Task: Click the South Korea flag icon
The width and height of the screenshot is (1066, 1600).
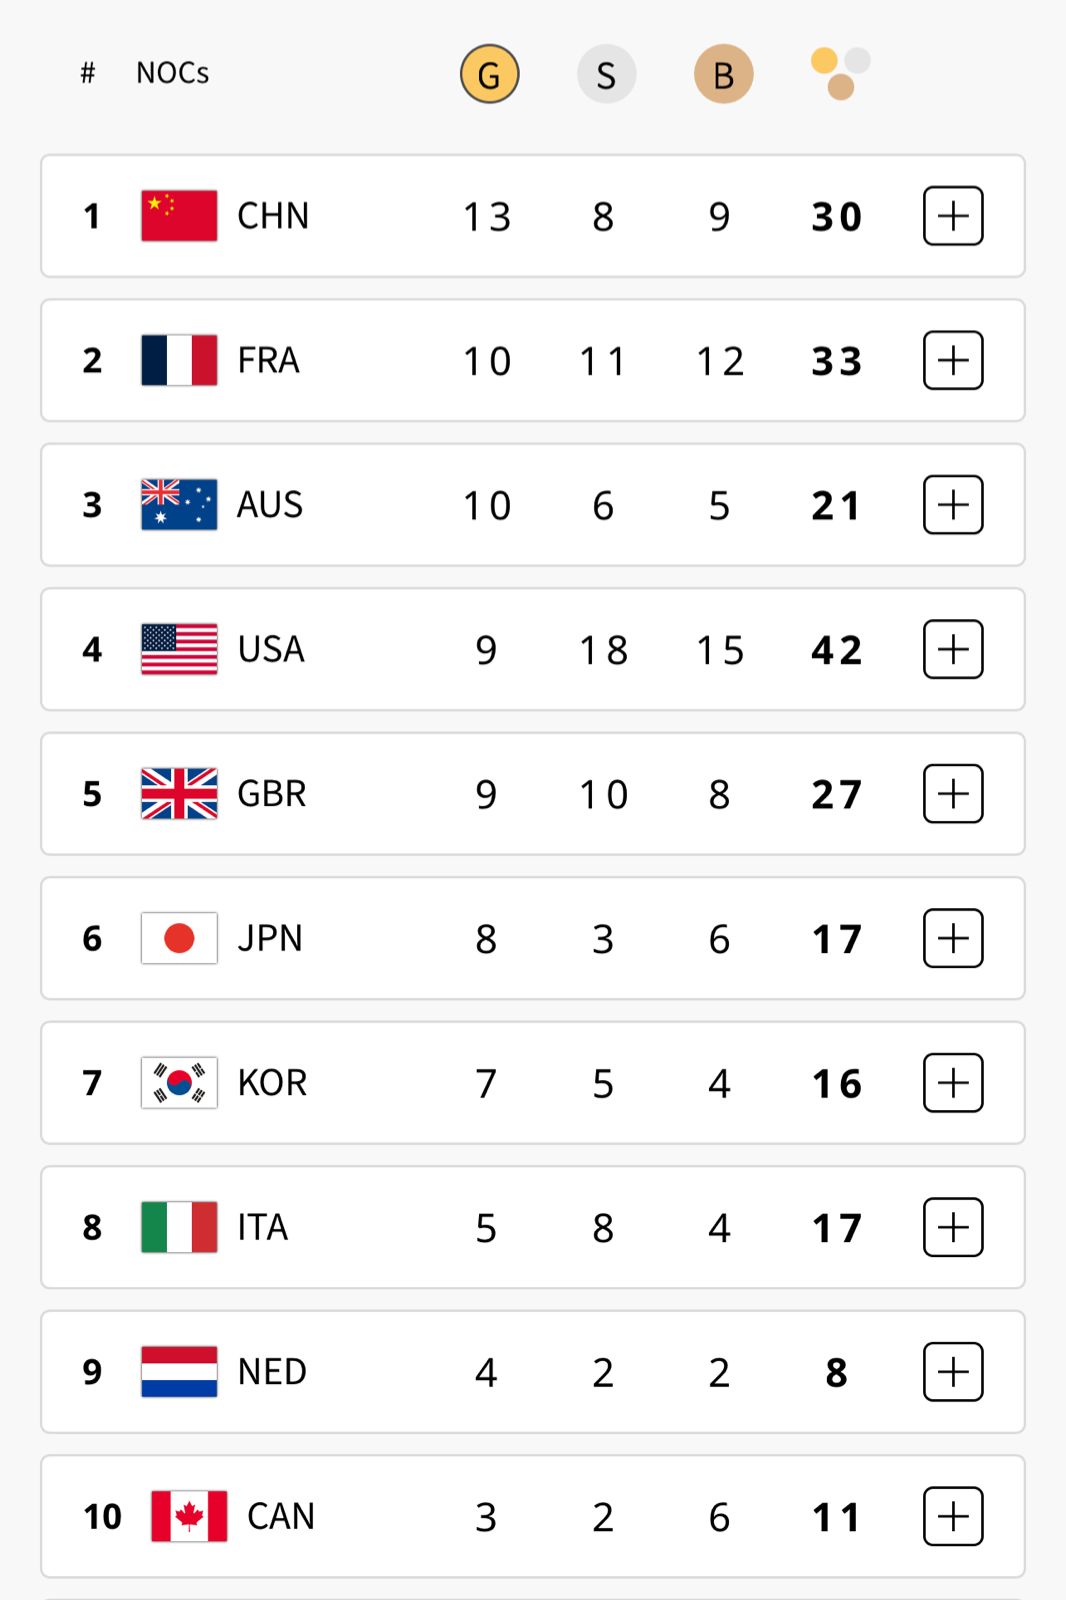Action: pos(179,1083)
